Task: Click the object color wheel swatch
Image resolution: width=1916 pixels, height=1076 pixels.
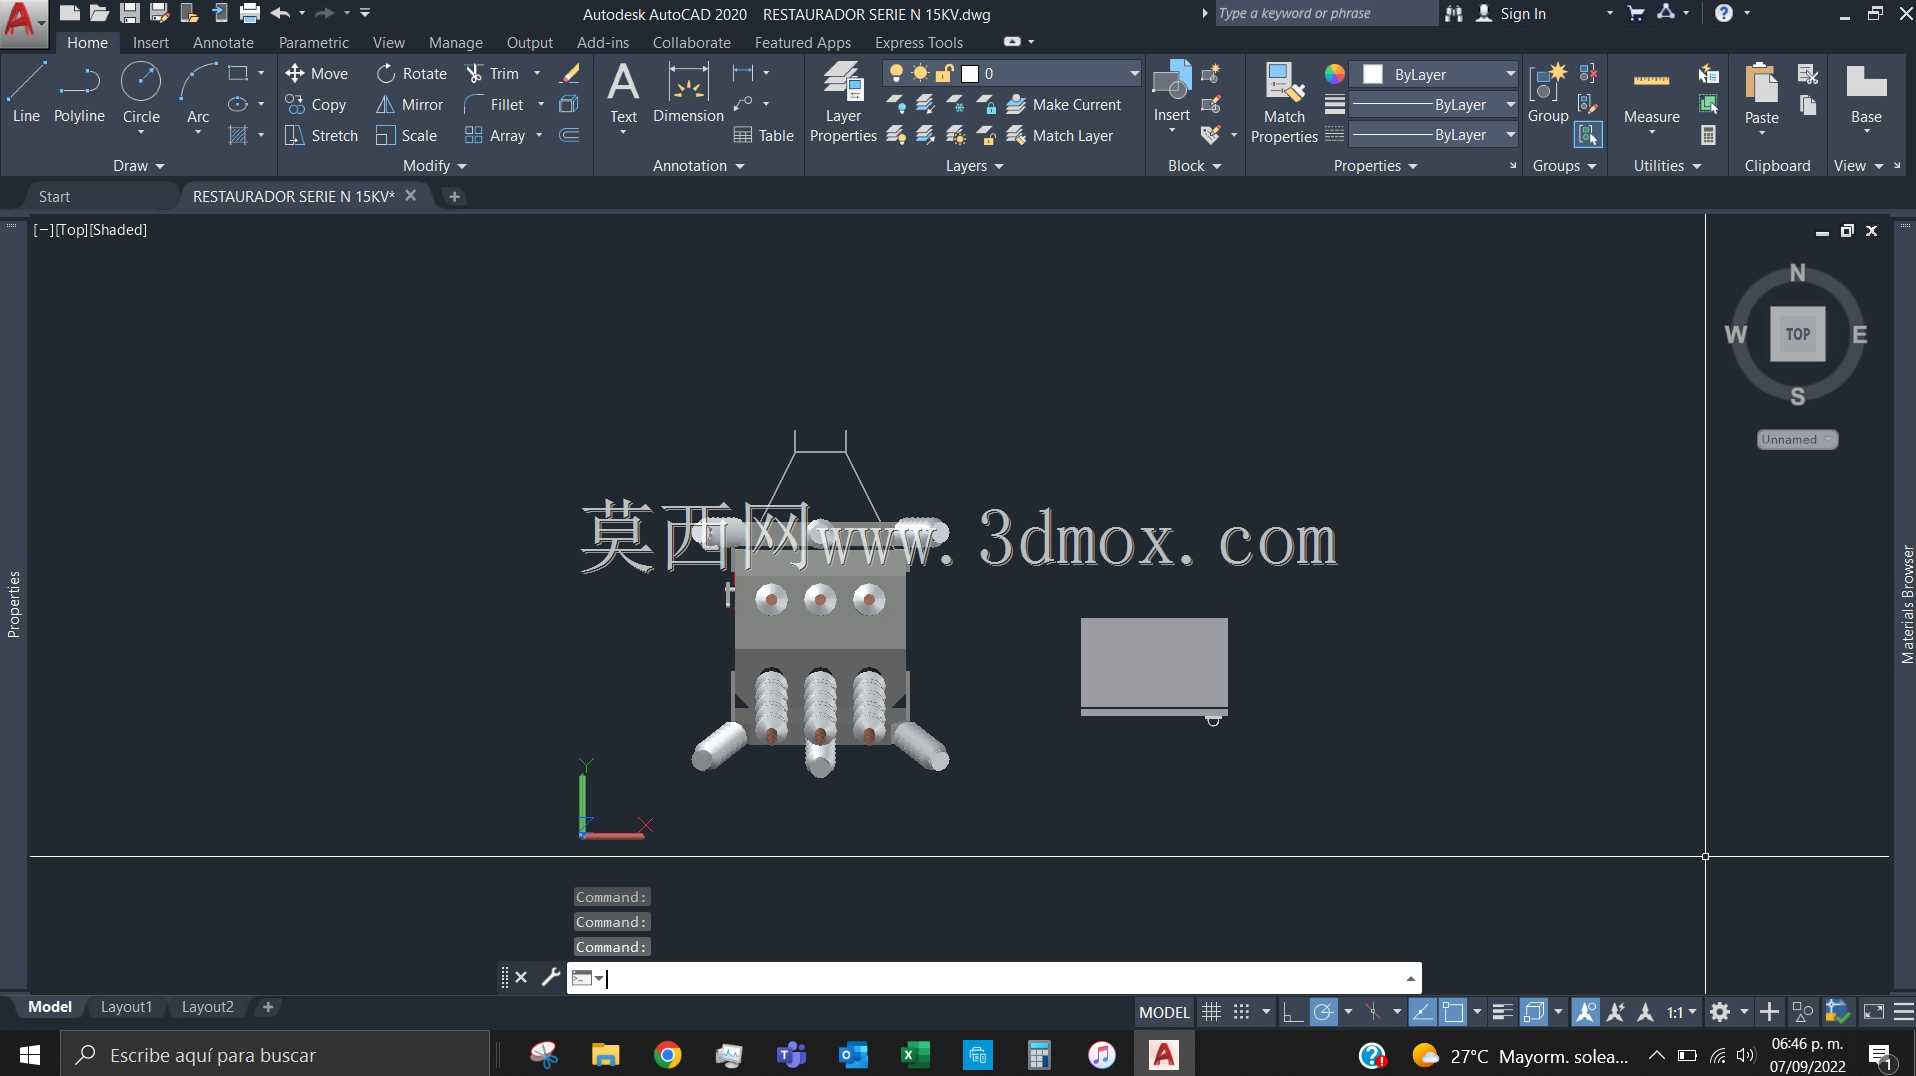Action: 1334,74
